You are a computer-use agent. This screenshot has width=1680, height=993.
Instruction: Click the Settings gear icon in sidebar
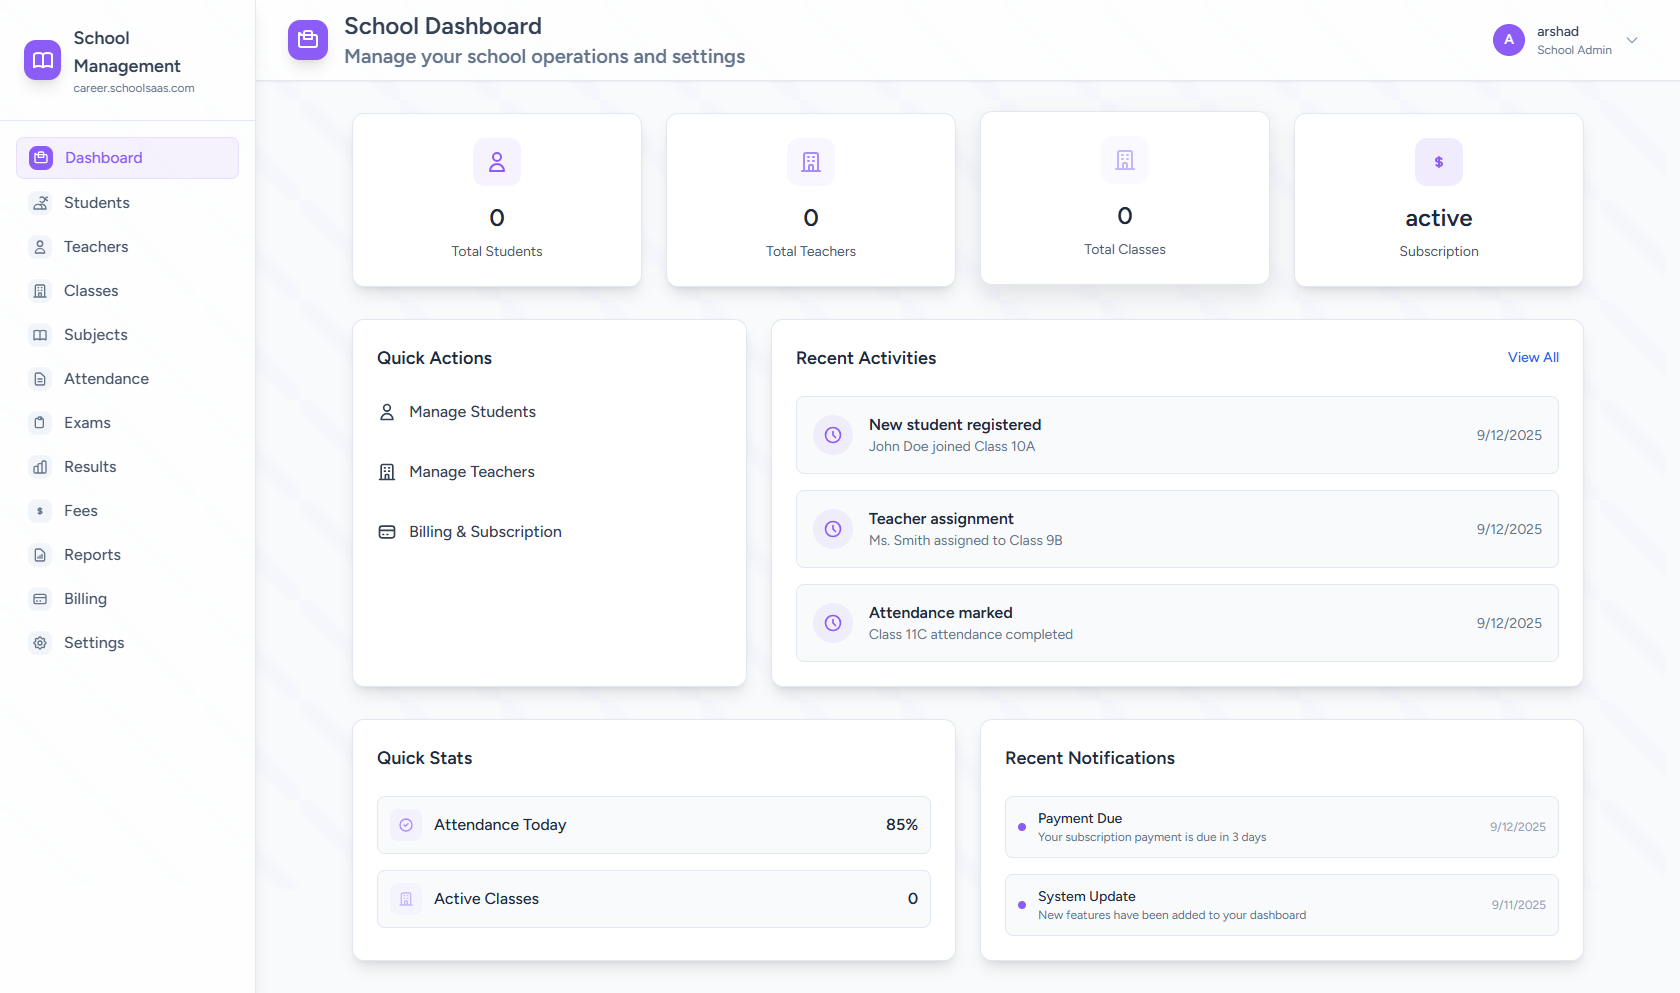40,643
